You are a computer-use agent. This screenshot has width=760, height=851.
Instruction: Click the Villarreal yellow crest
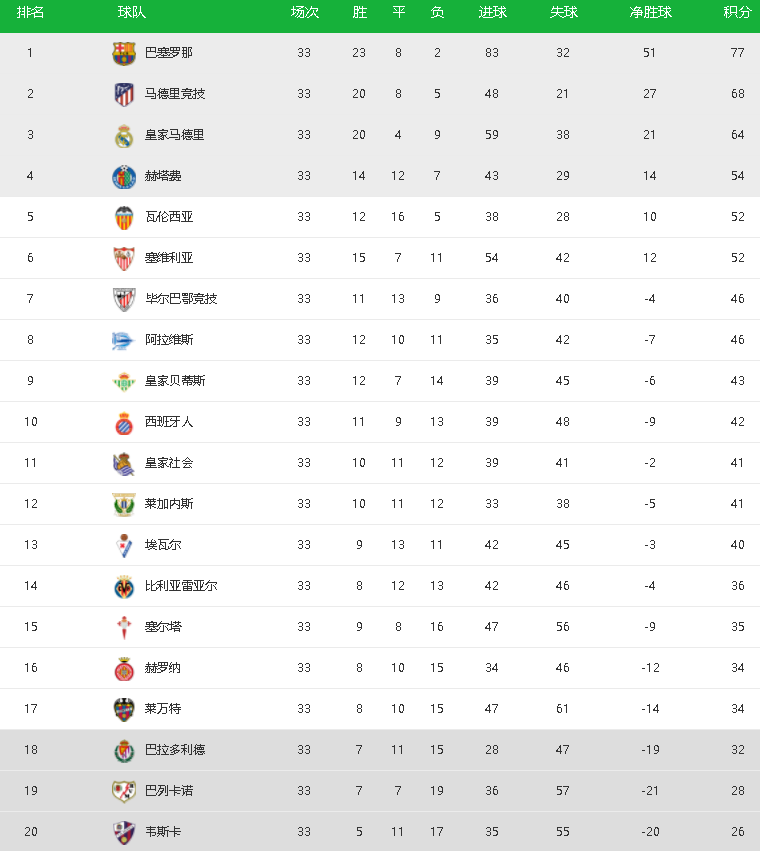tap(124, 586)
